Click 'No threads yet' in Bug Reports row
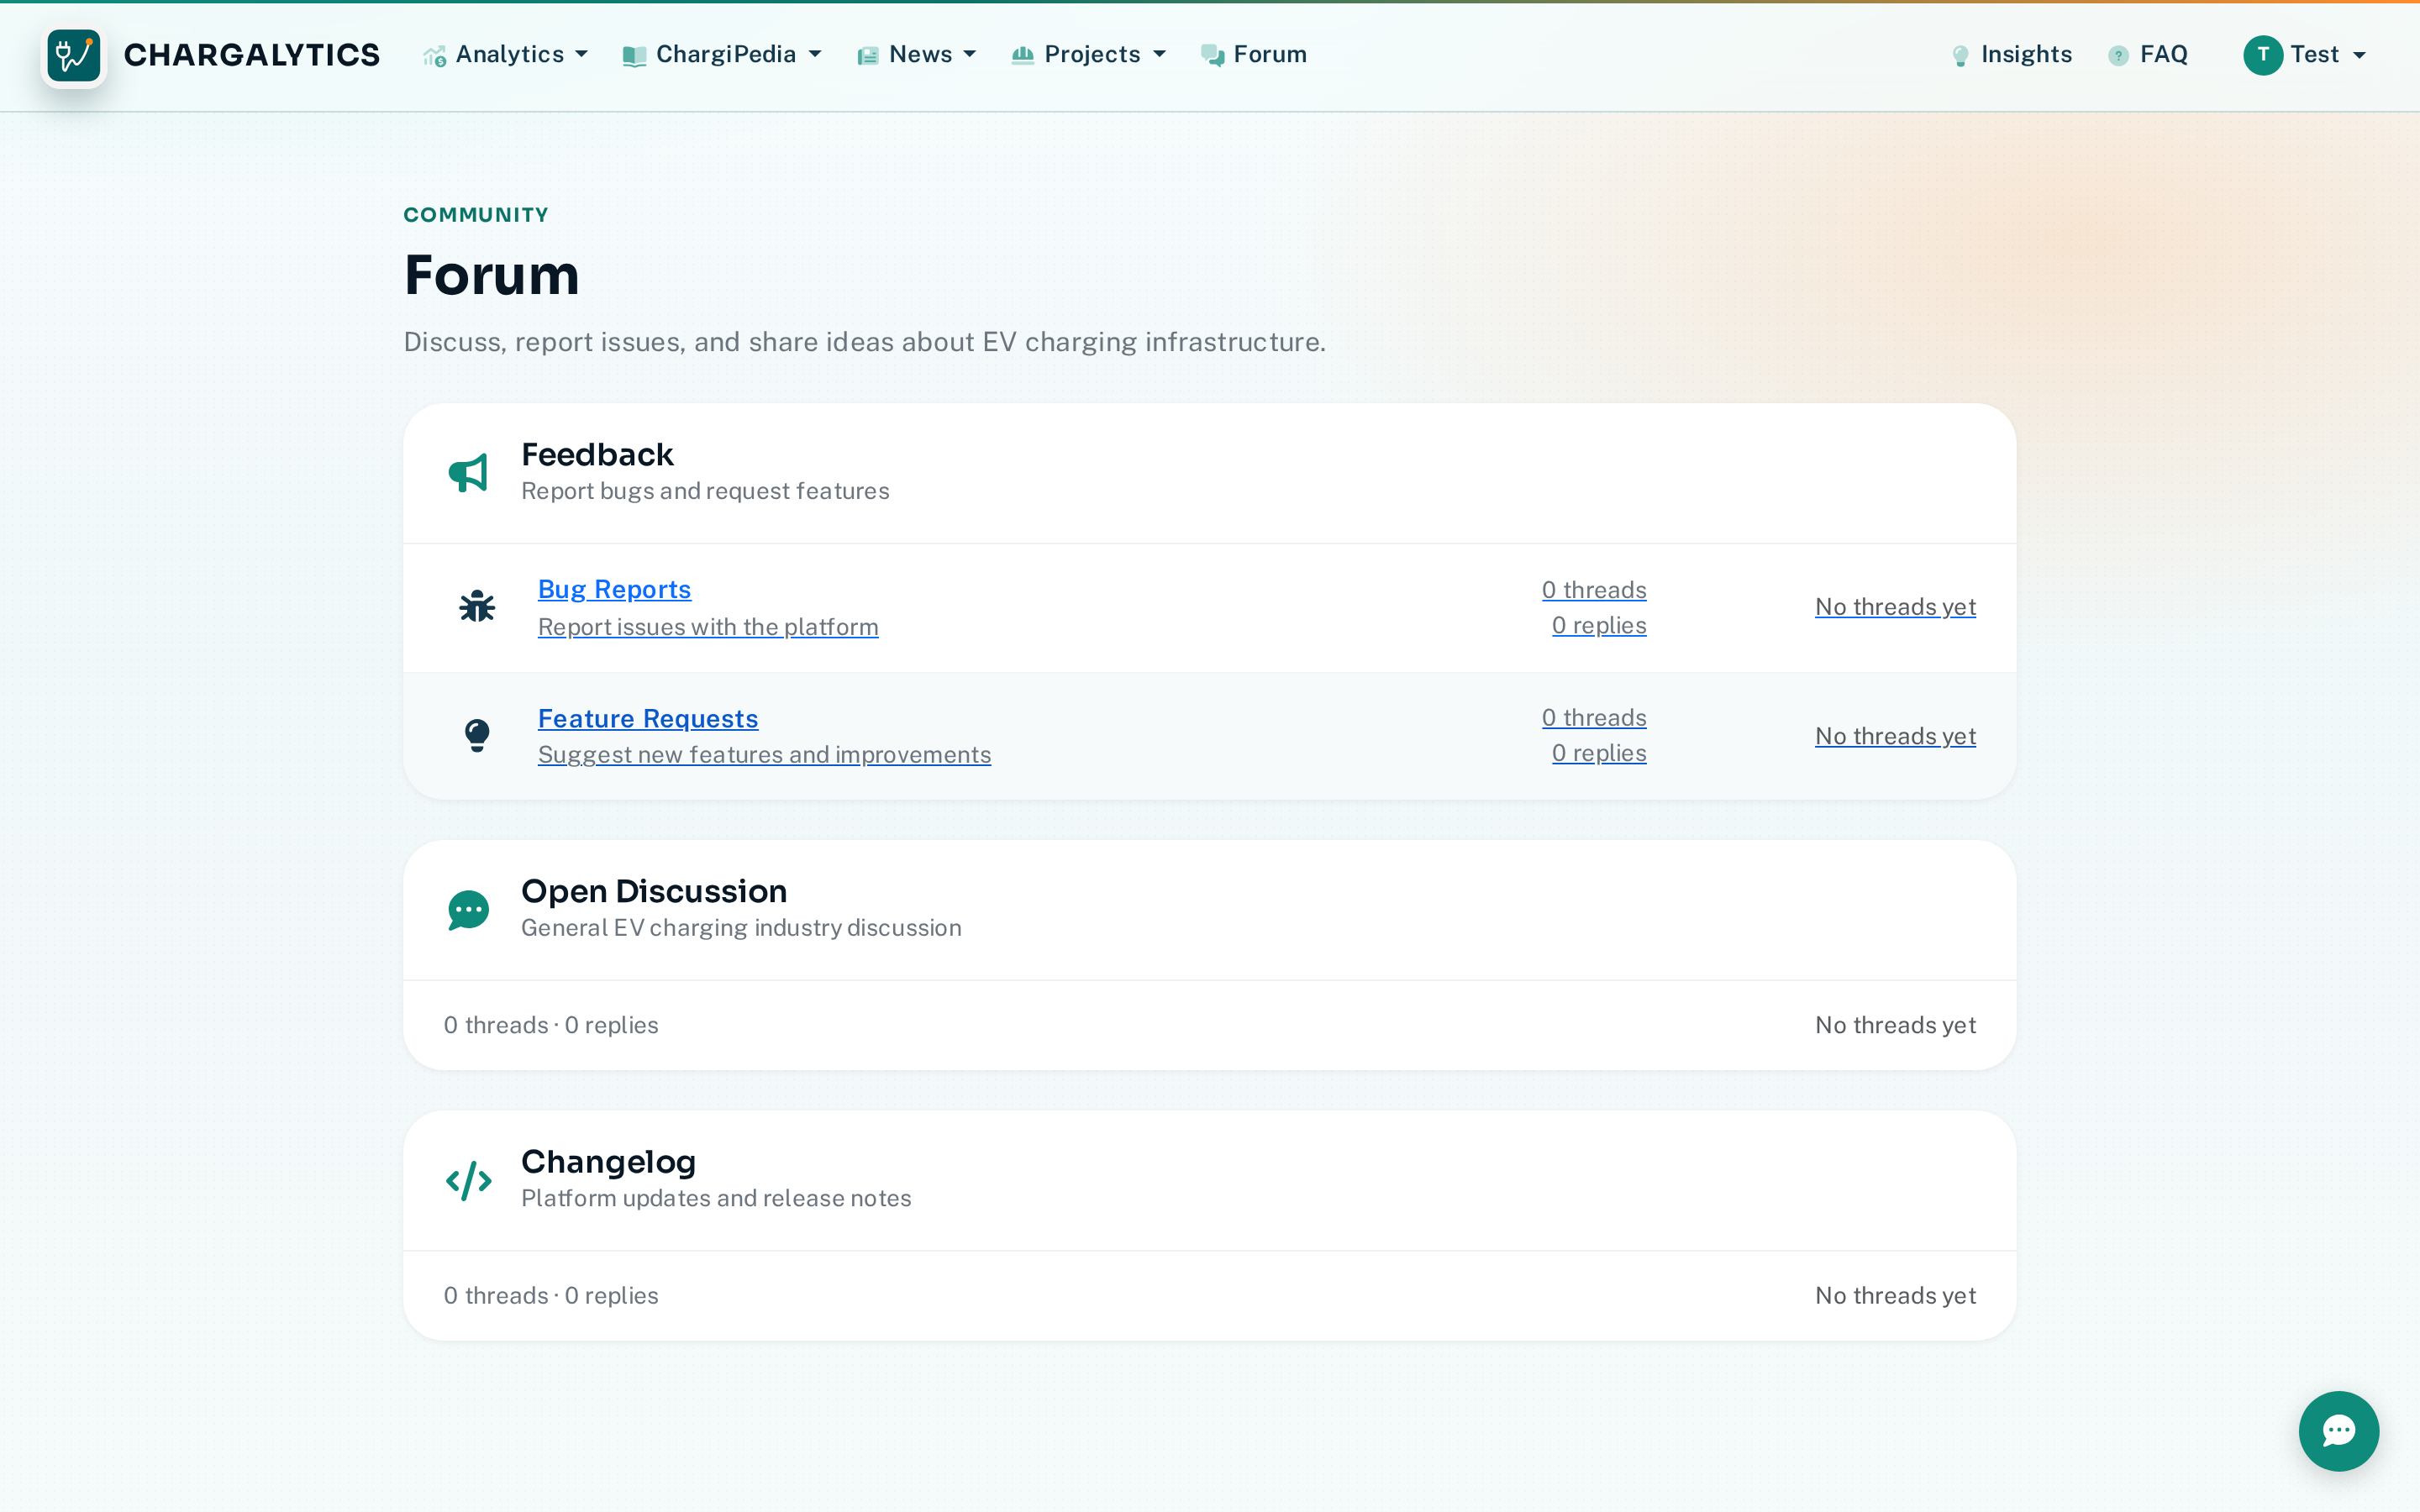The width and height of the screenshot is (2420, 1512). (1895, 607)
